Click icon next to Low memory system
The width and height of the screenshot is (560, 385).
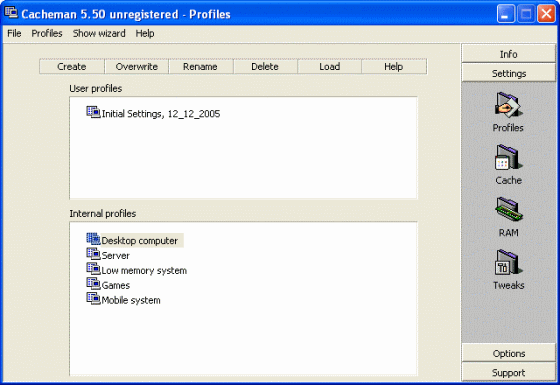[x=93, y=269]
